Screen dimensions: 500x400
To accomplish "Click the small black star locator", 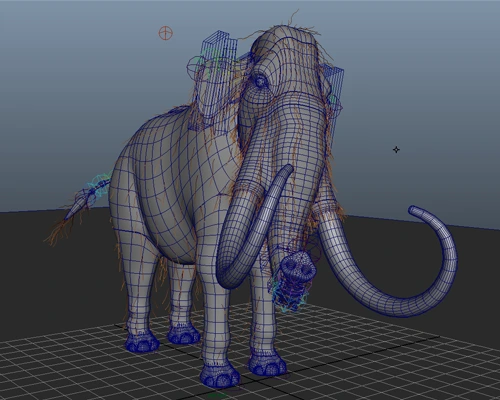I will pos(396,150).
